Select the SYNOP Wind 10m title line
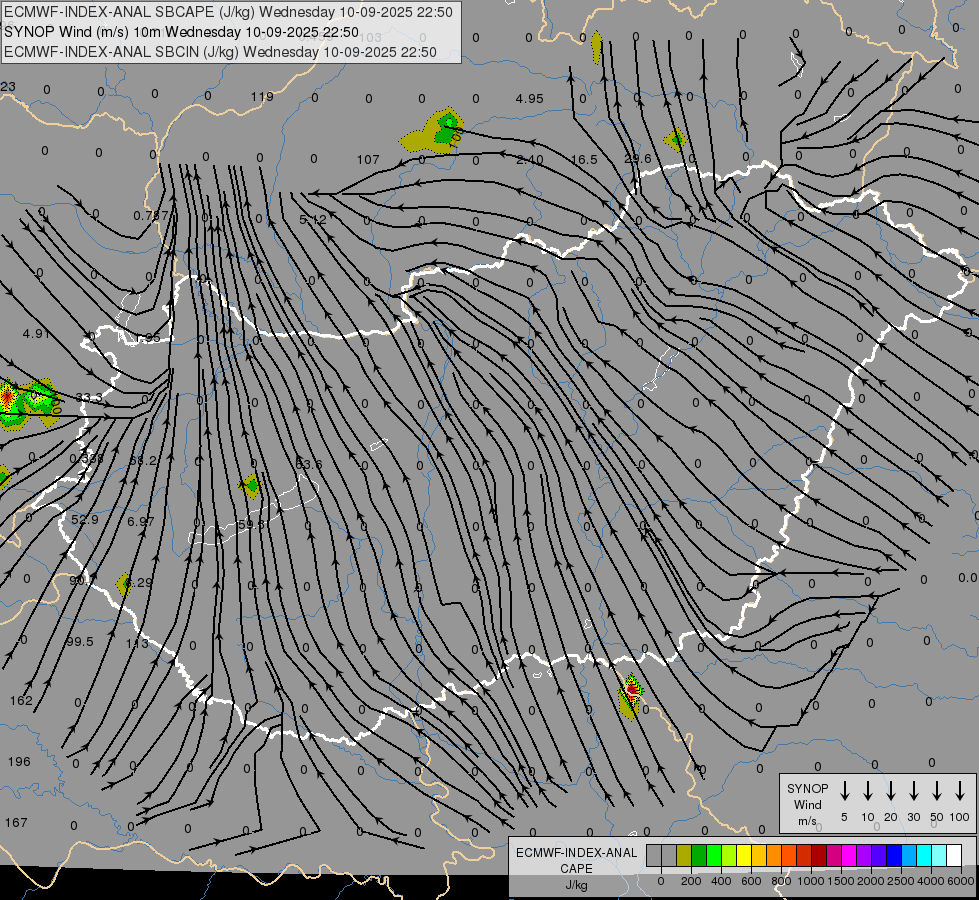Image resolution: width=979 pixels, height=900 pixels. coord(181,32)
